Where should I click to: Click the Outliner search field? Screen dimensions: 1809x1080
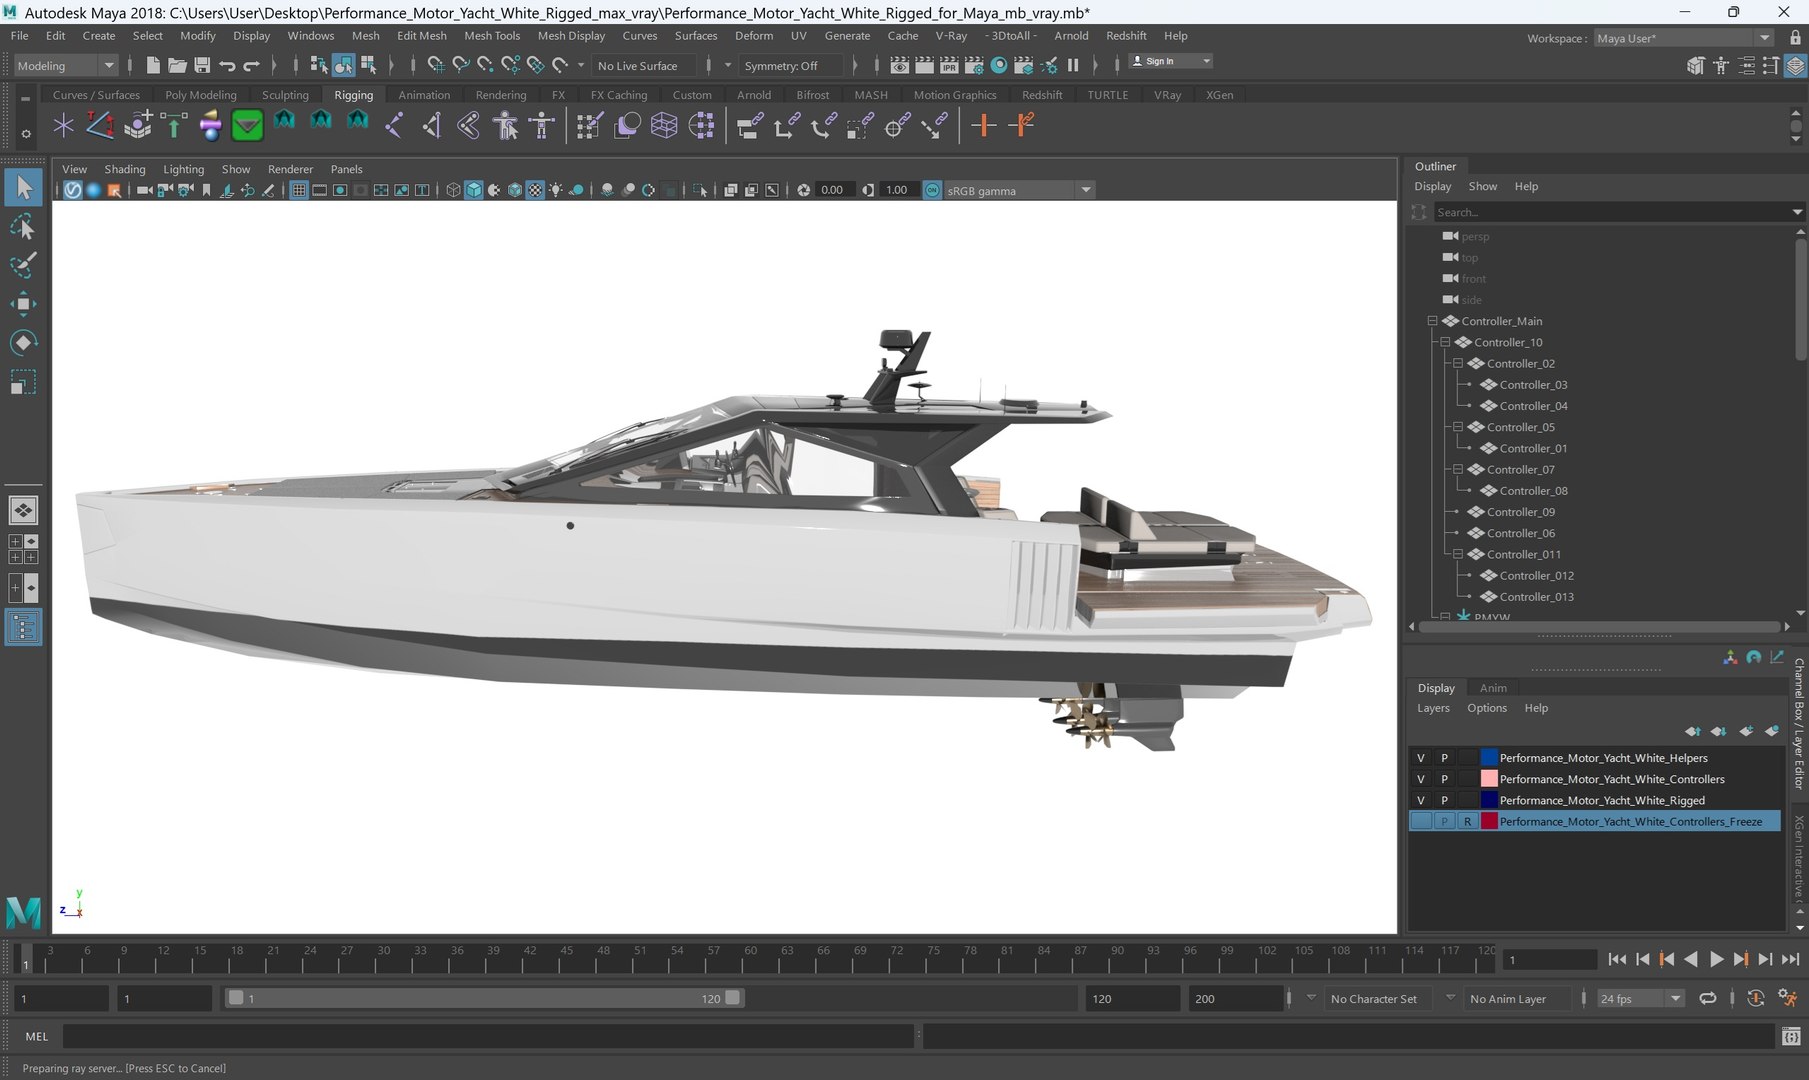click(x=1612, y=212)
